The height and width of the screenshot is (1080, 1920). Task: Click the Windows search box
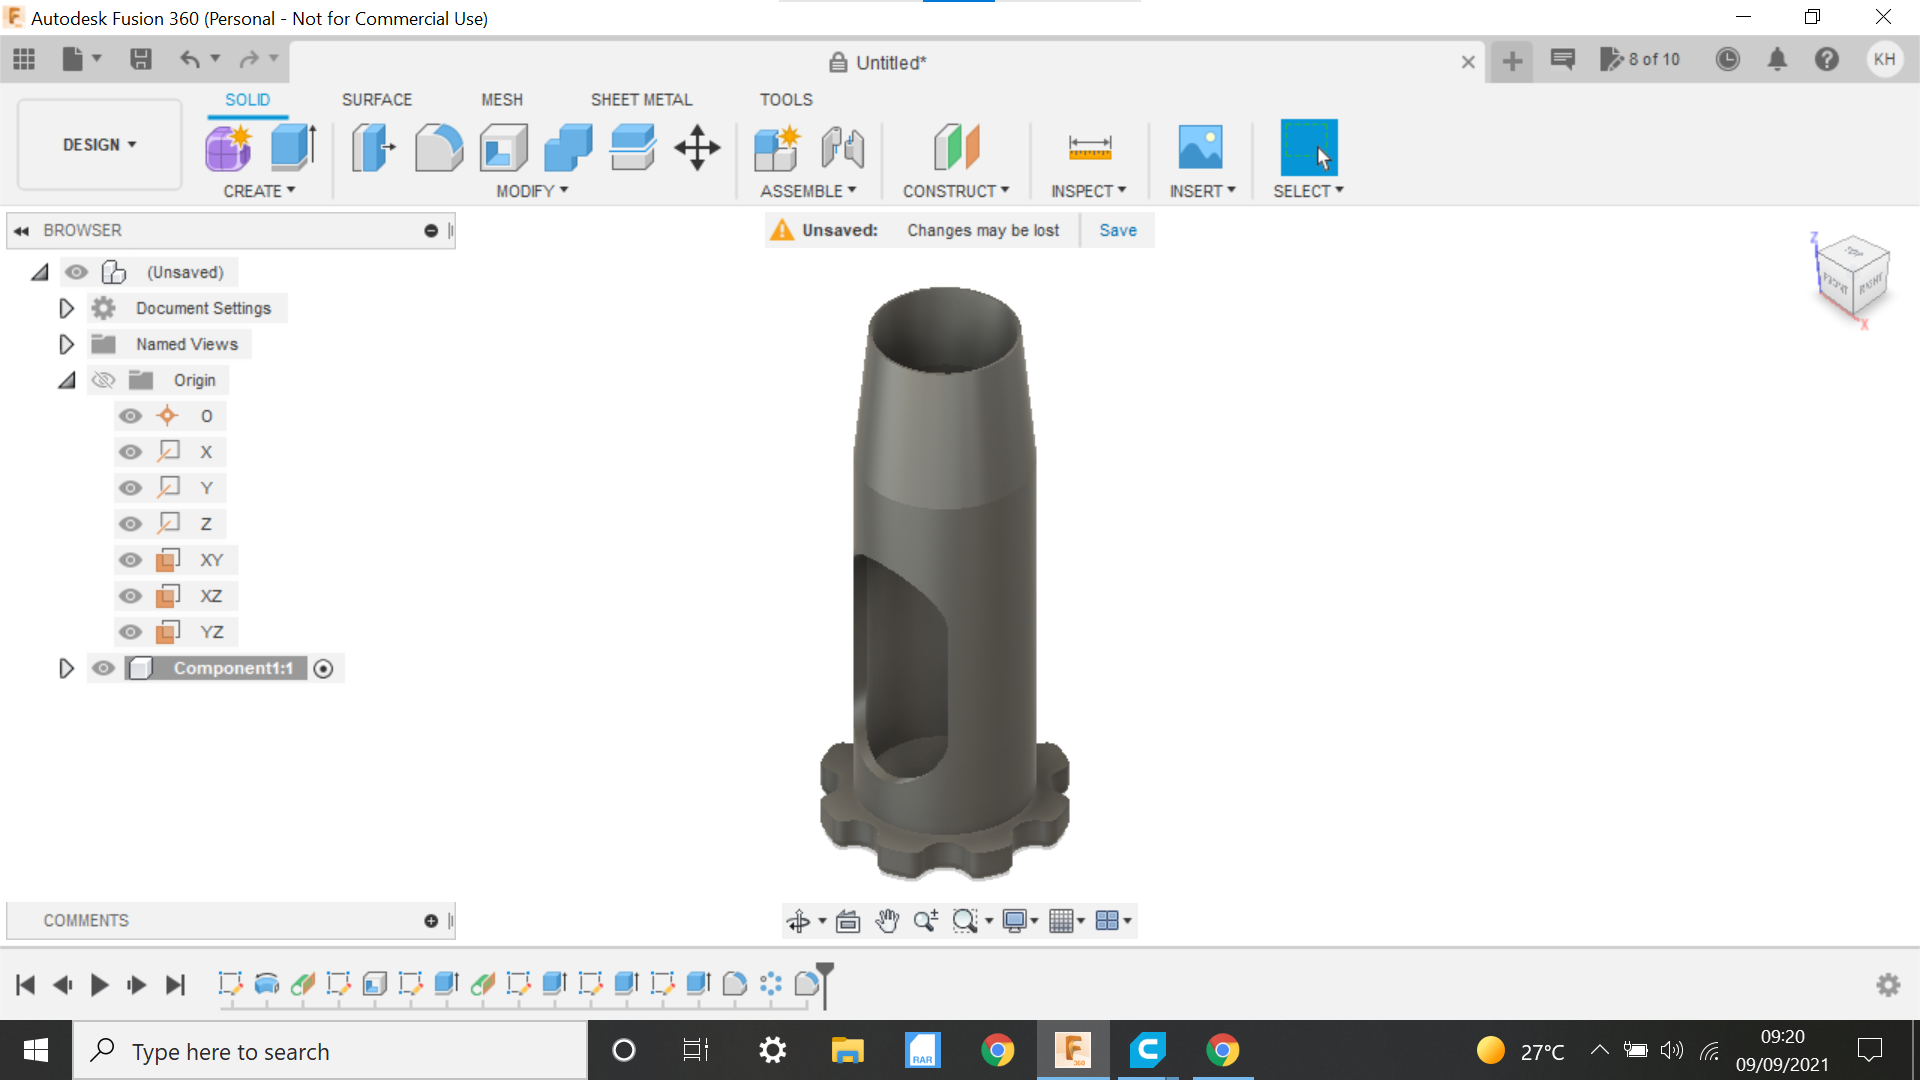click(x=330, y=1051)
